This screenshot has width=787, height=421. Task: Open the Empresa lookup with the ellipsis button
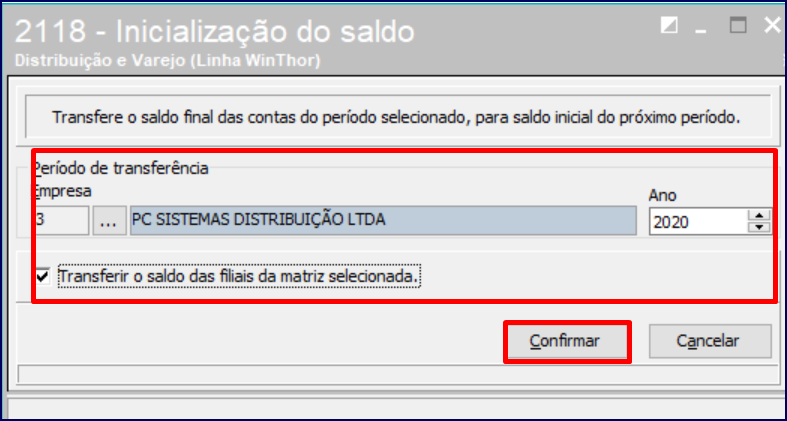[109, 220]
